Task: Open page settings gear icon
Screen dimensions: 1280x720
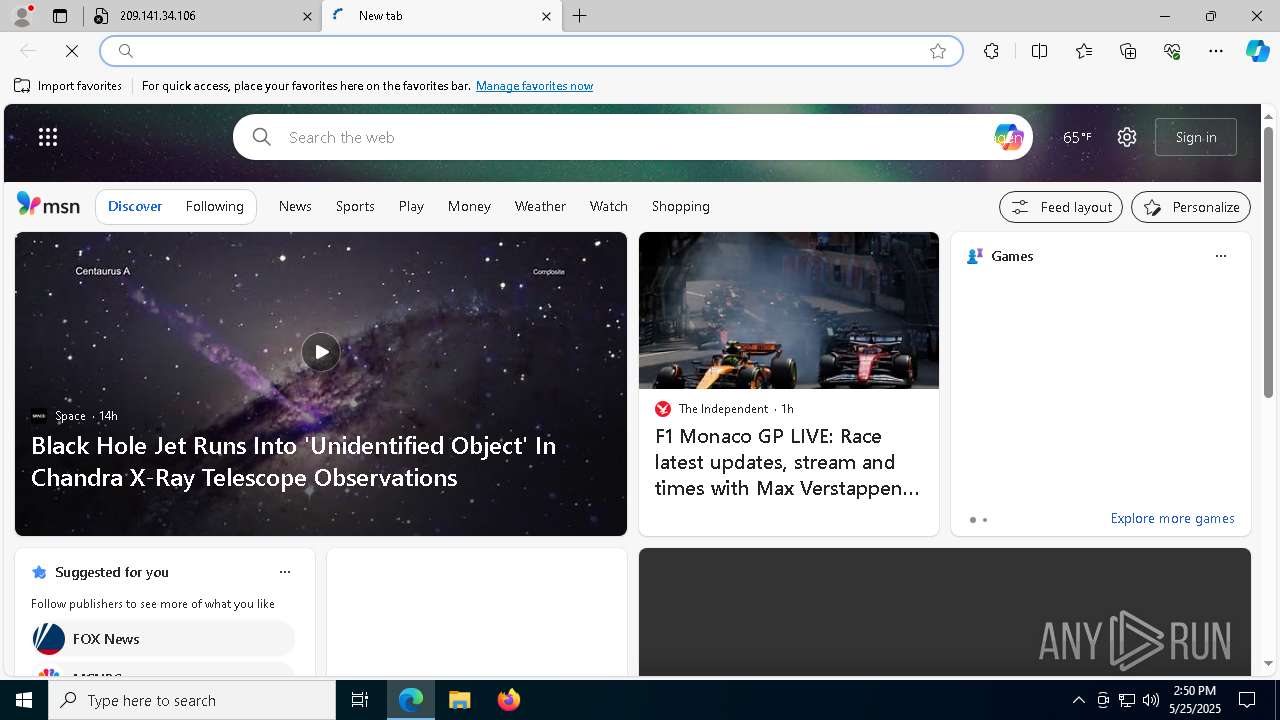Action: point(1127,137)
